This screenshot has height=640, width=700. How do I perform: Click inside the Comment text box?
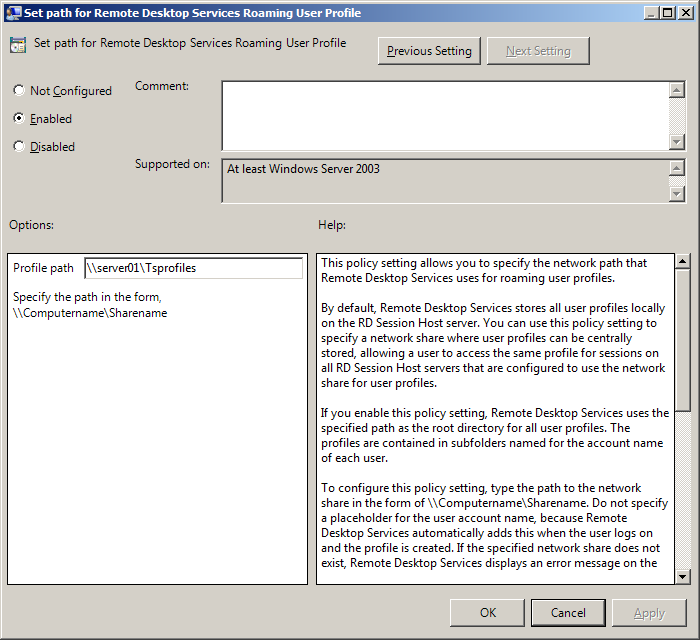(x=446, y=116)
